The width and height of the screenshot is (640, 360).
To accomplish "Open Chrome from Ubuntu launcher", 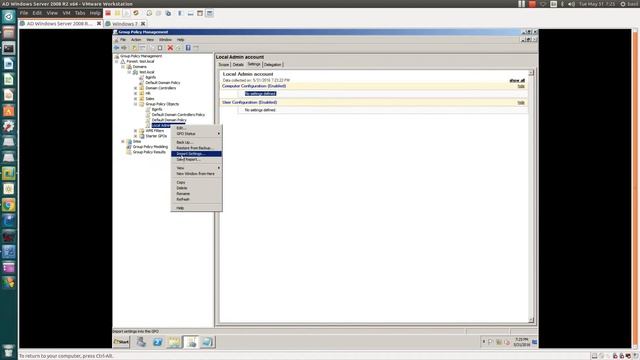I will pos(9,205).
